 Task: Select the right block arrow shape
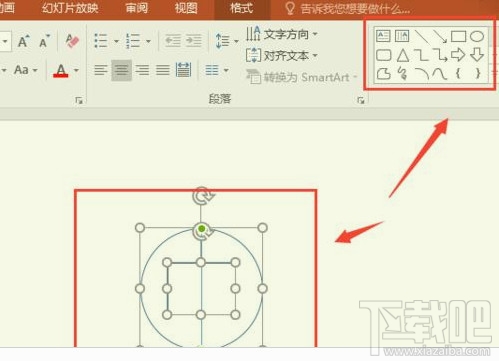(x=458, y=55)
